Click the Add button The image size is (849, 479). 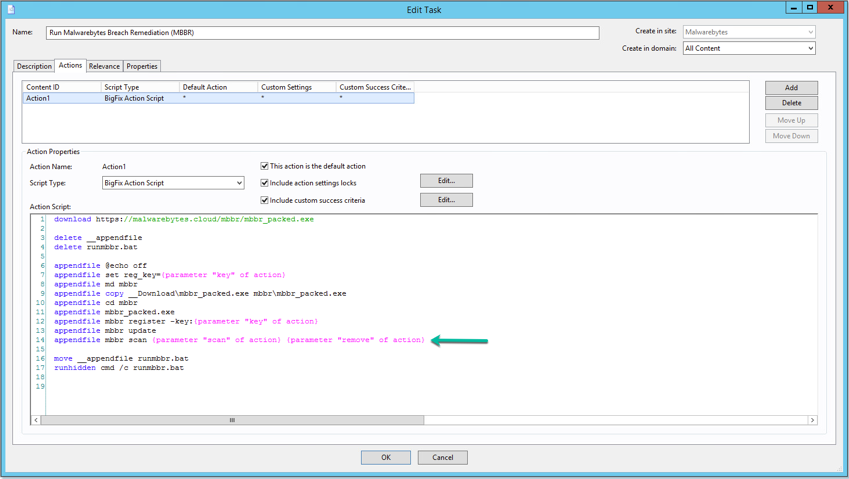(x=791, y=87)
